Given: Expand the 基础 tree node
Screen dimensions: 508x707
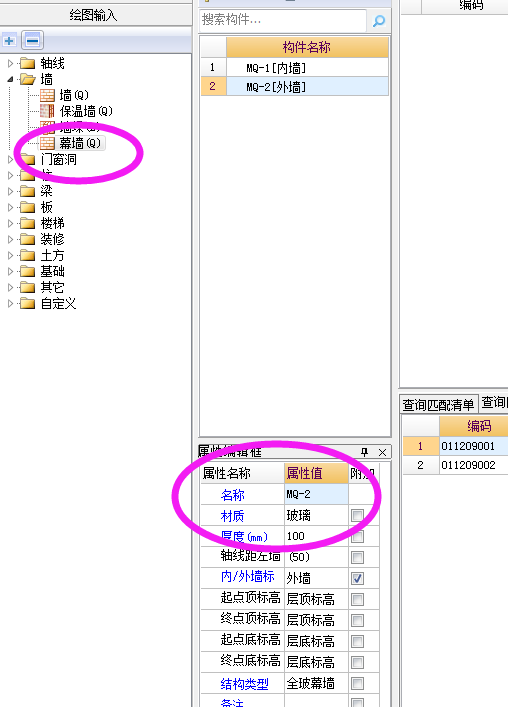Looking at the screenshot, I should click(x=10, y=271).
